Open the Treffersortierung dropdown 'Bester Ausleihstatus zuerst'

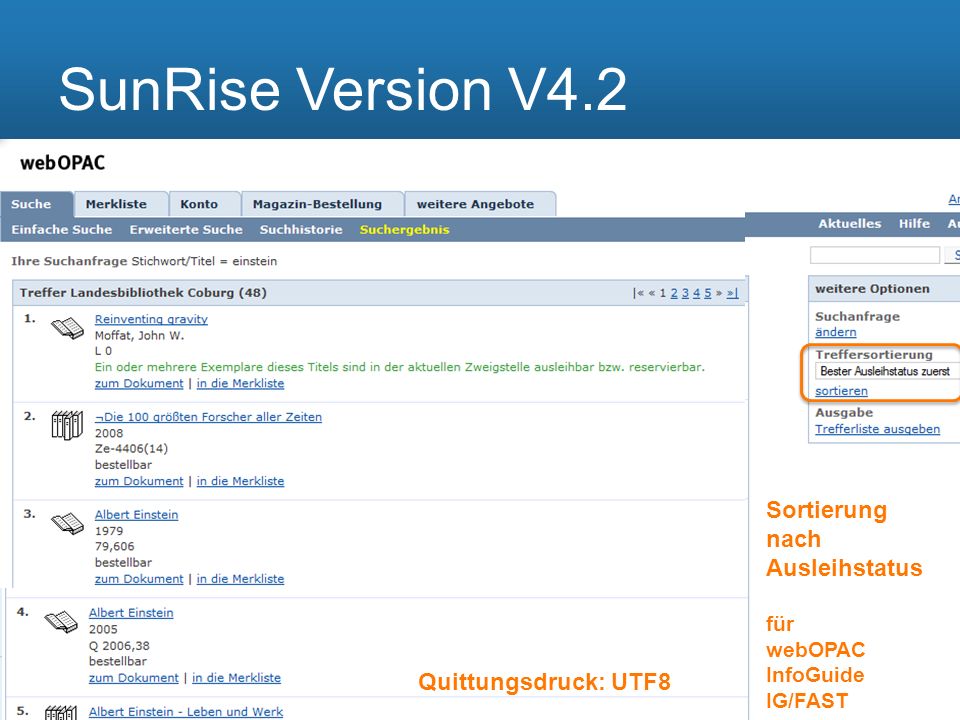click(x=887, y=371)
